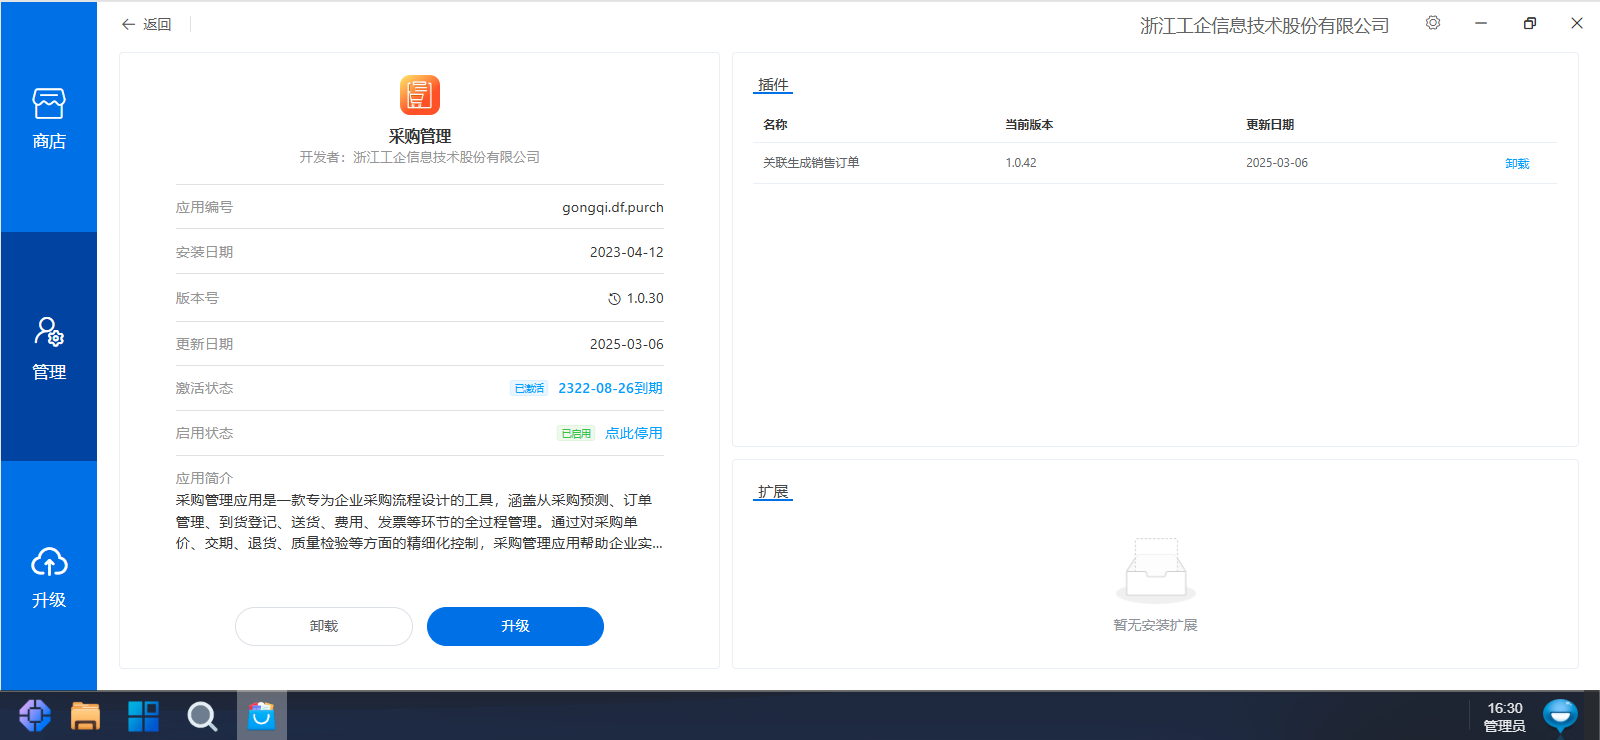
Task: Open the blue tiles taskbar icon
Action: [144, 716]
